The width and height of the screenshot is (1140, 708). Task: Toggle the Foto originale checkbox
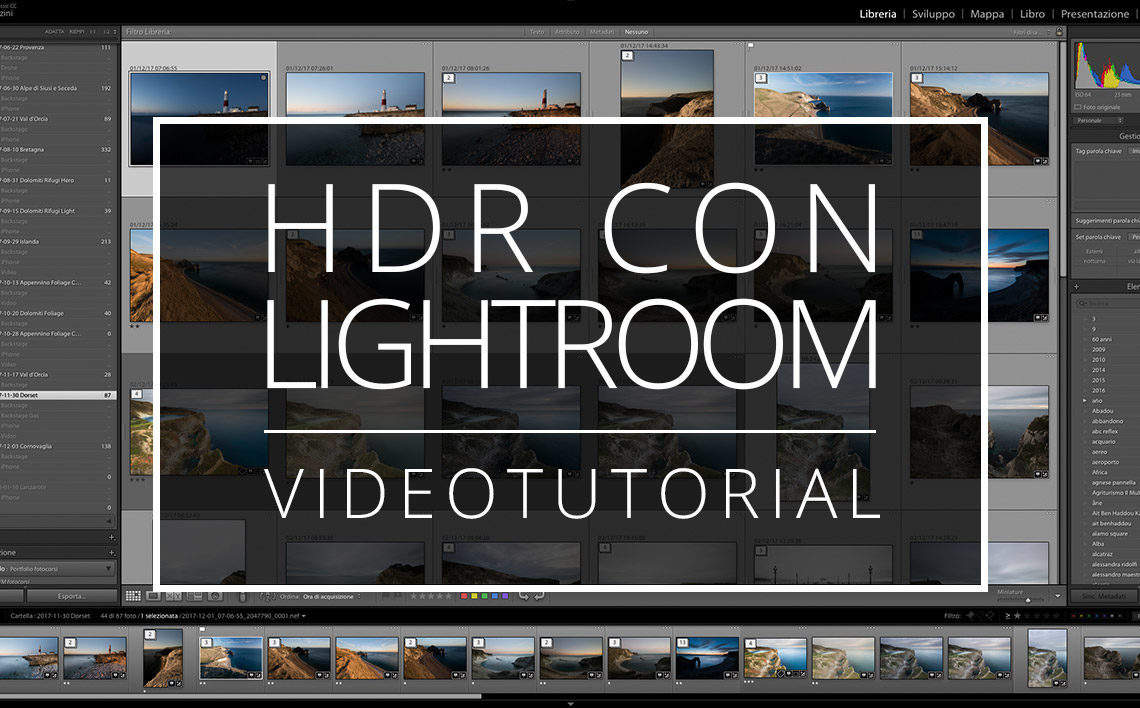(x=1077, y=107)
